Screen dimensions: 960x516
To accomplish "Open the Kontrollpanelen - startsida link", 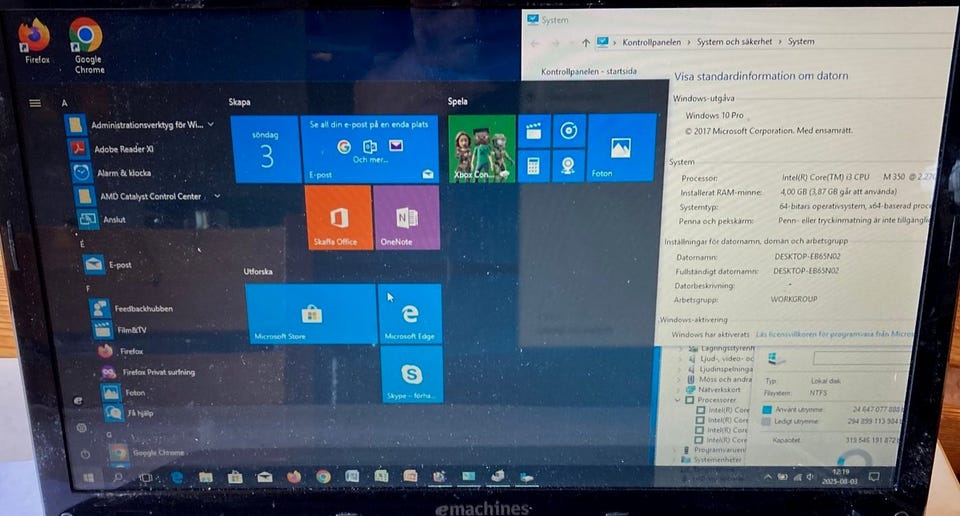I will (588, 72).
